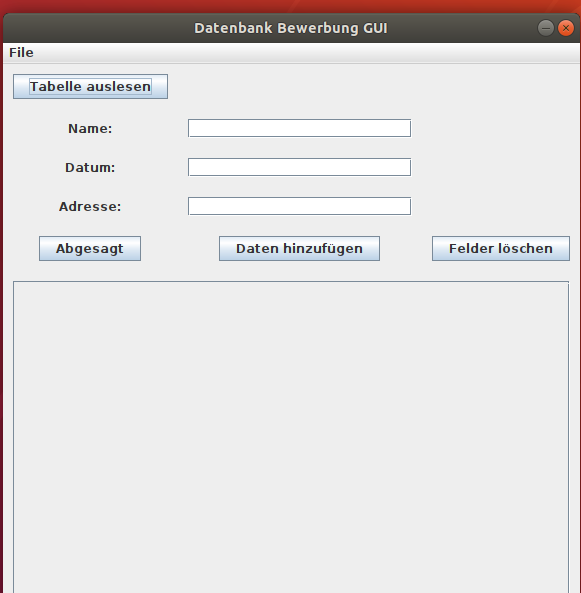Click the Adresse: label text

[x=90, y=206]
